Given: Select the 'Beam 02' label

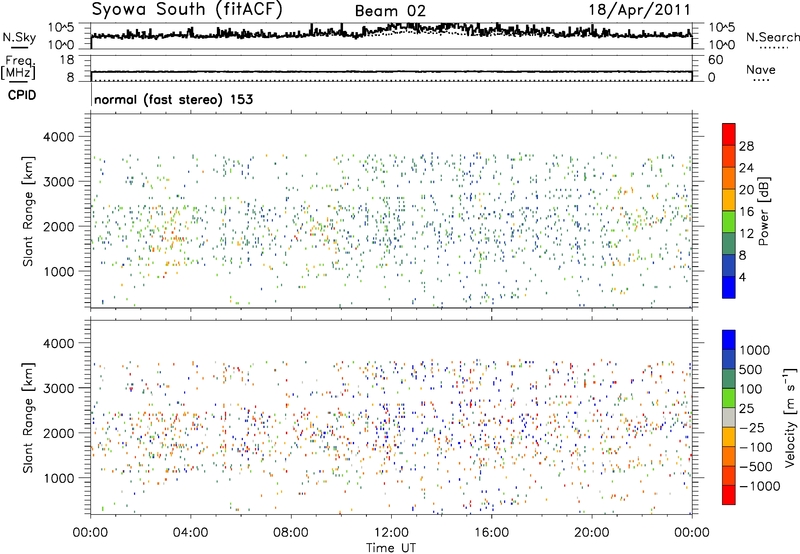Looking at the screenshot, I should [x=390, y=11].
